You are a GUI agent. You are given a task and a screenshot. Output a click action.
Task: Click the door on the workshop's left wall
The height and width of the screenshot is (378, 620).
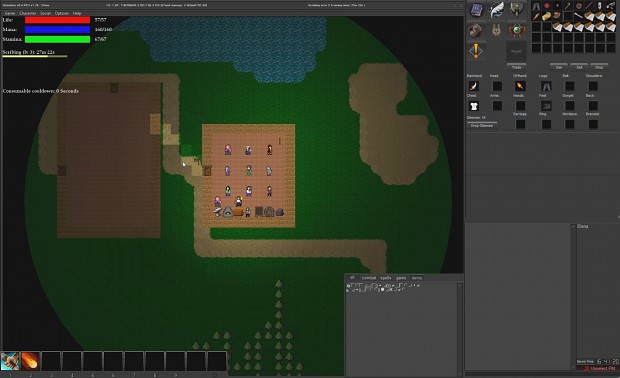[x=207, y=170]
